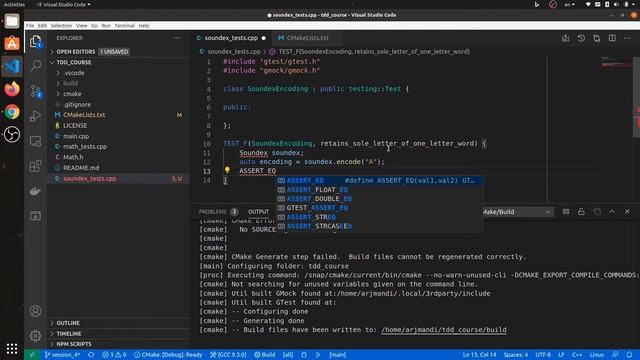Open the Extensions view
The width and height of the screenshot is (640, 360).
(36, 166)
